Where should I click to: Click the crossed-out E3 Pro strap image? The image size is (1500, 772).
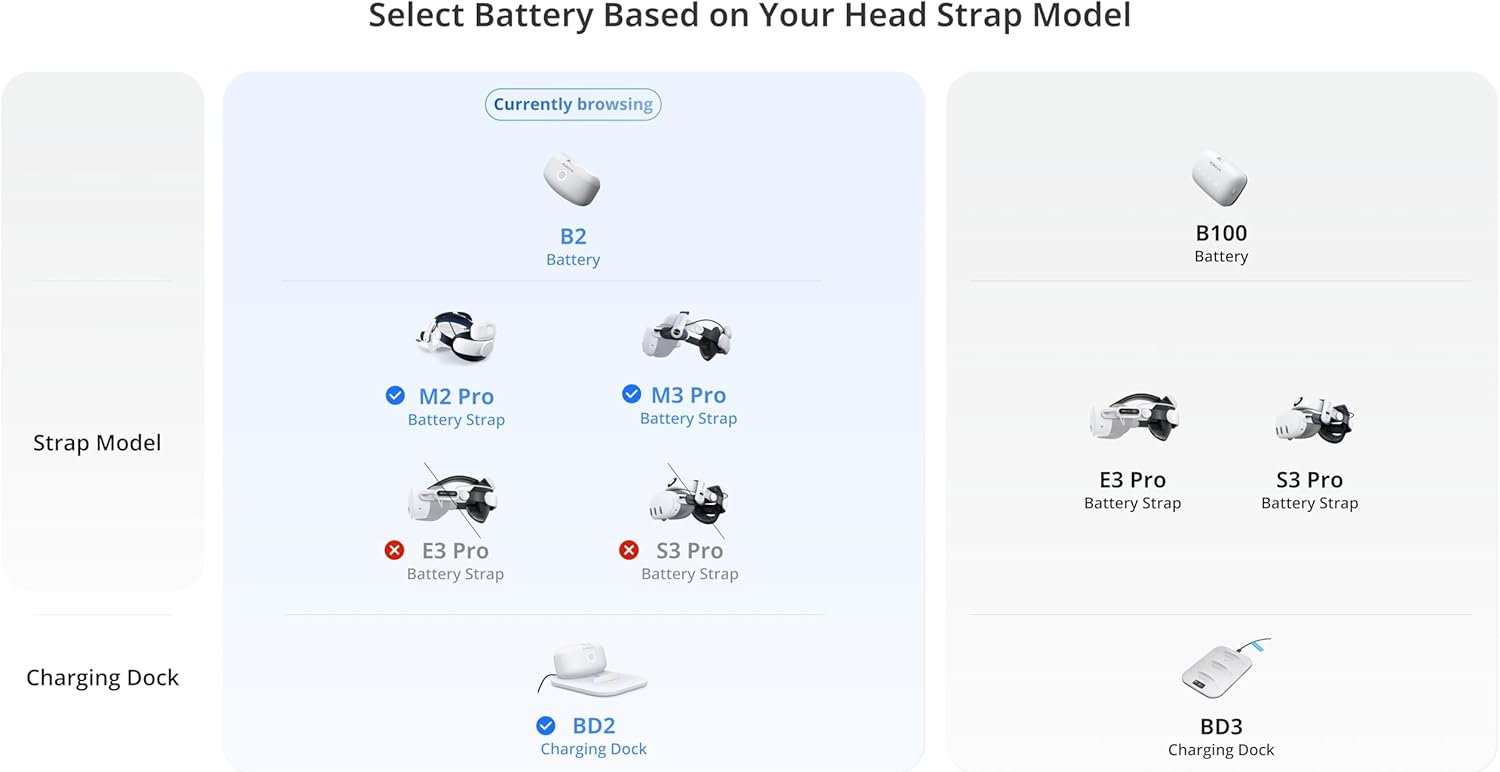tap(453, 500)
